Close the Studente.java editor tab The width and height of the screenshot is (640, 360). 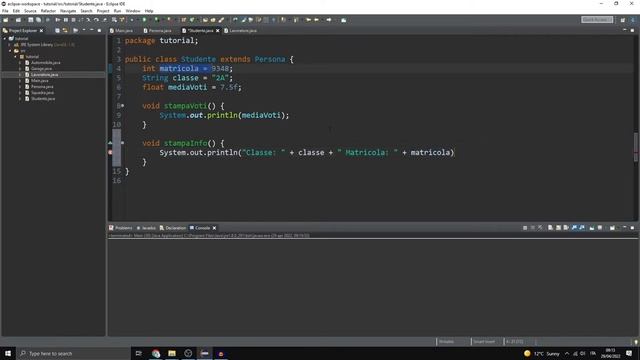coord(218,31)
